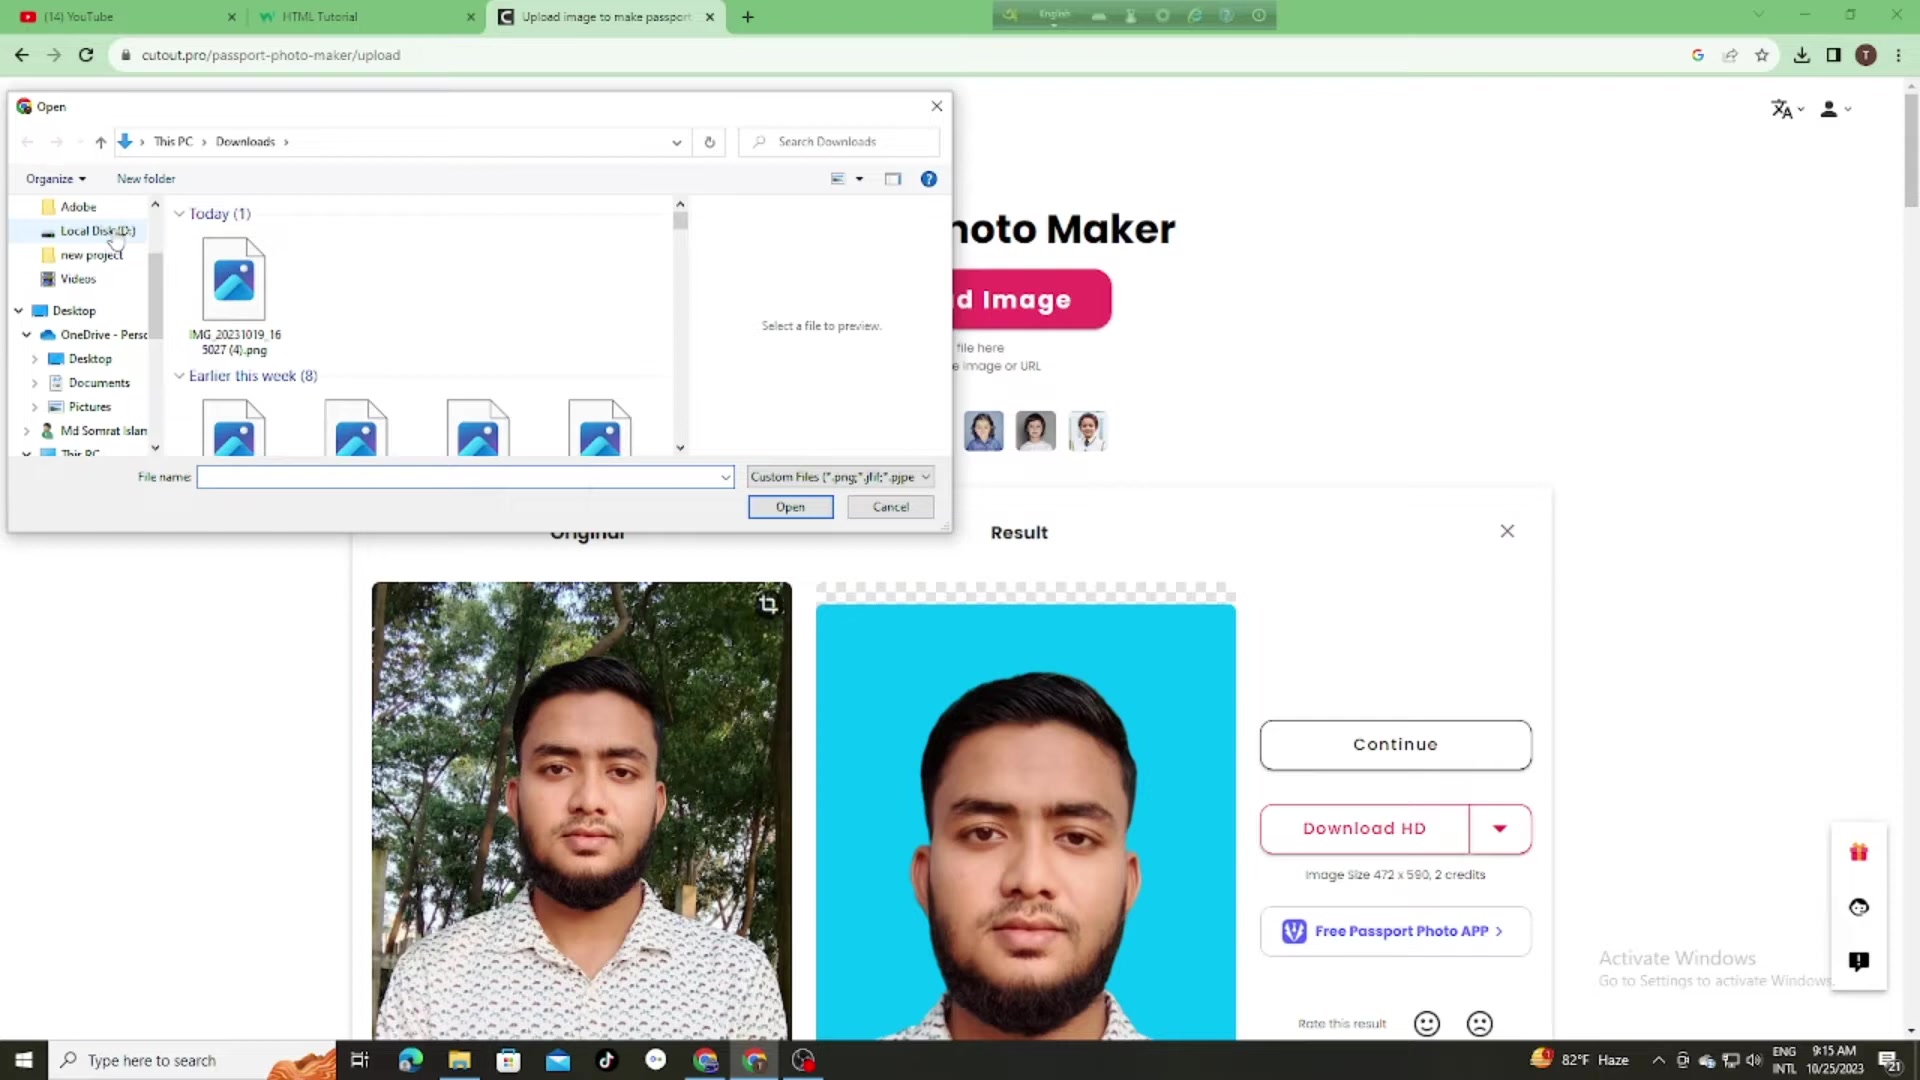Expand the Download HD options arrow

1499,828
